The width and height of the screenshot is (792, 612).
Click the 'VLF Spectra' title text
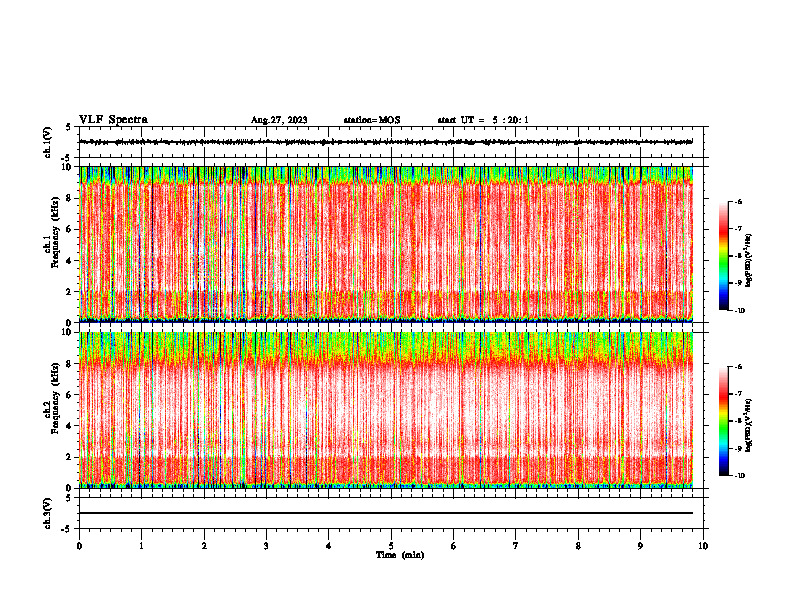[114, 120]
